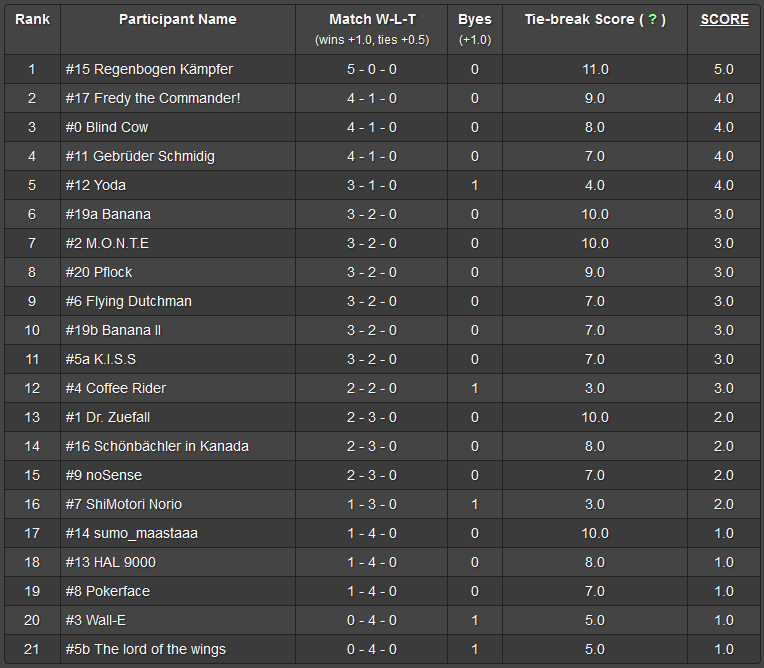The width and height of the screenshot is (764, 668).
Task: Click the Participant Name column header
Action: pyautogui.click(x=177, y=19)
